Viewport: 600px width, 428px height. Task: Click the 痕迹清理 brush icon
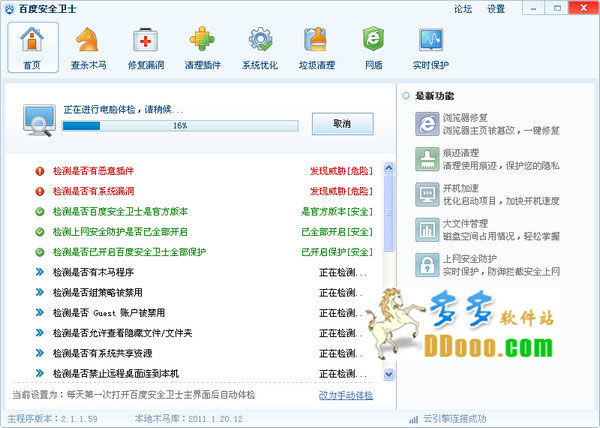[x=427, y=159]
